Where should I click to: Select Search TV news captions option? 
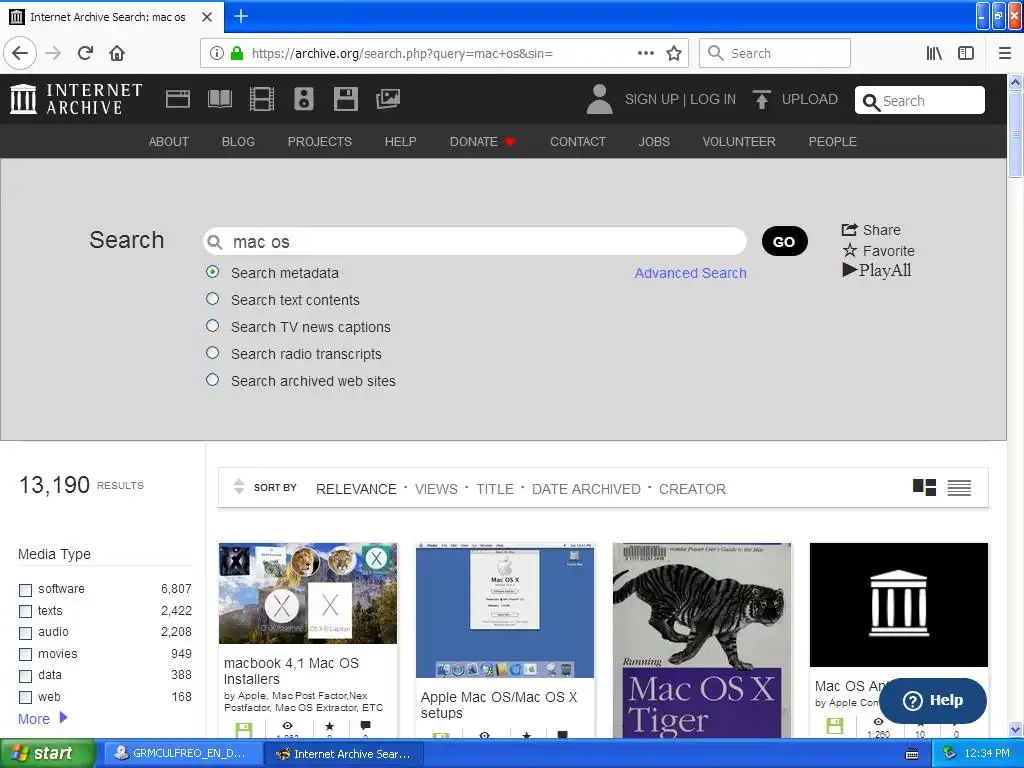(x=212, y=325)
